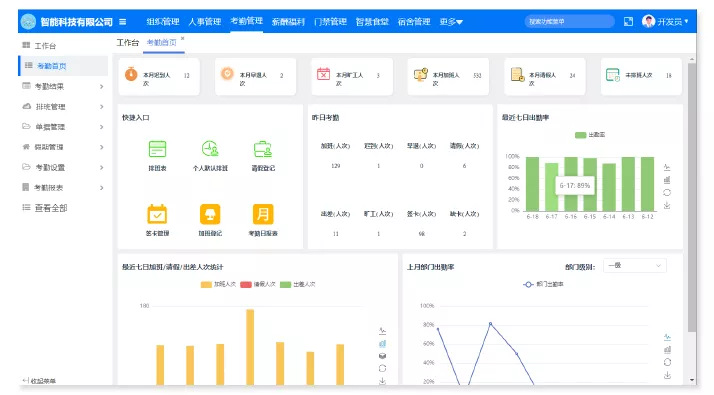Open the 个人默认排班 quick entry icon
Screen dimensions: 714x395
coord(210,149)
